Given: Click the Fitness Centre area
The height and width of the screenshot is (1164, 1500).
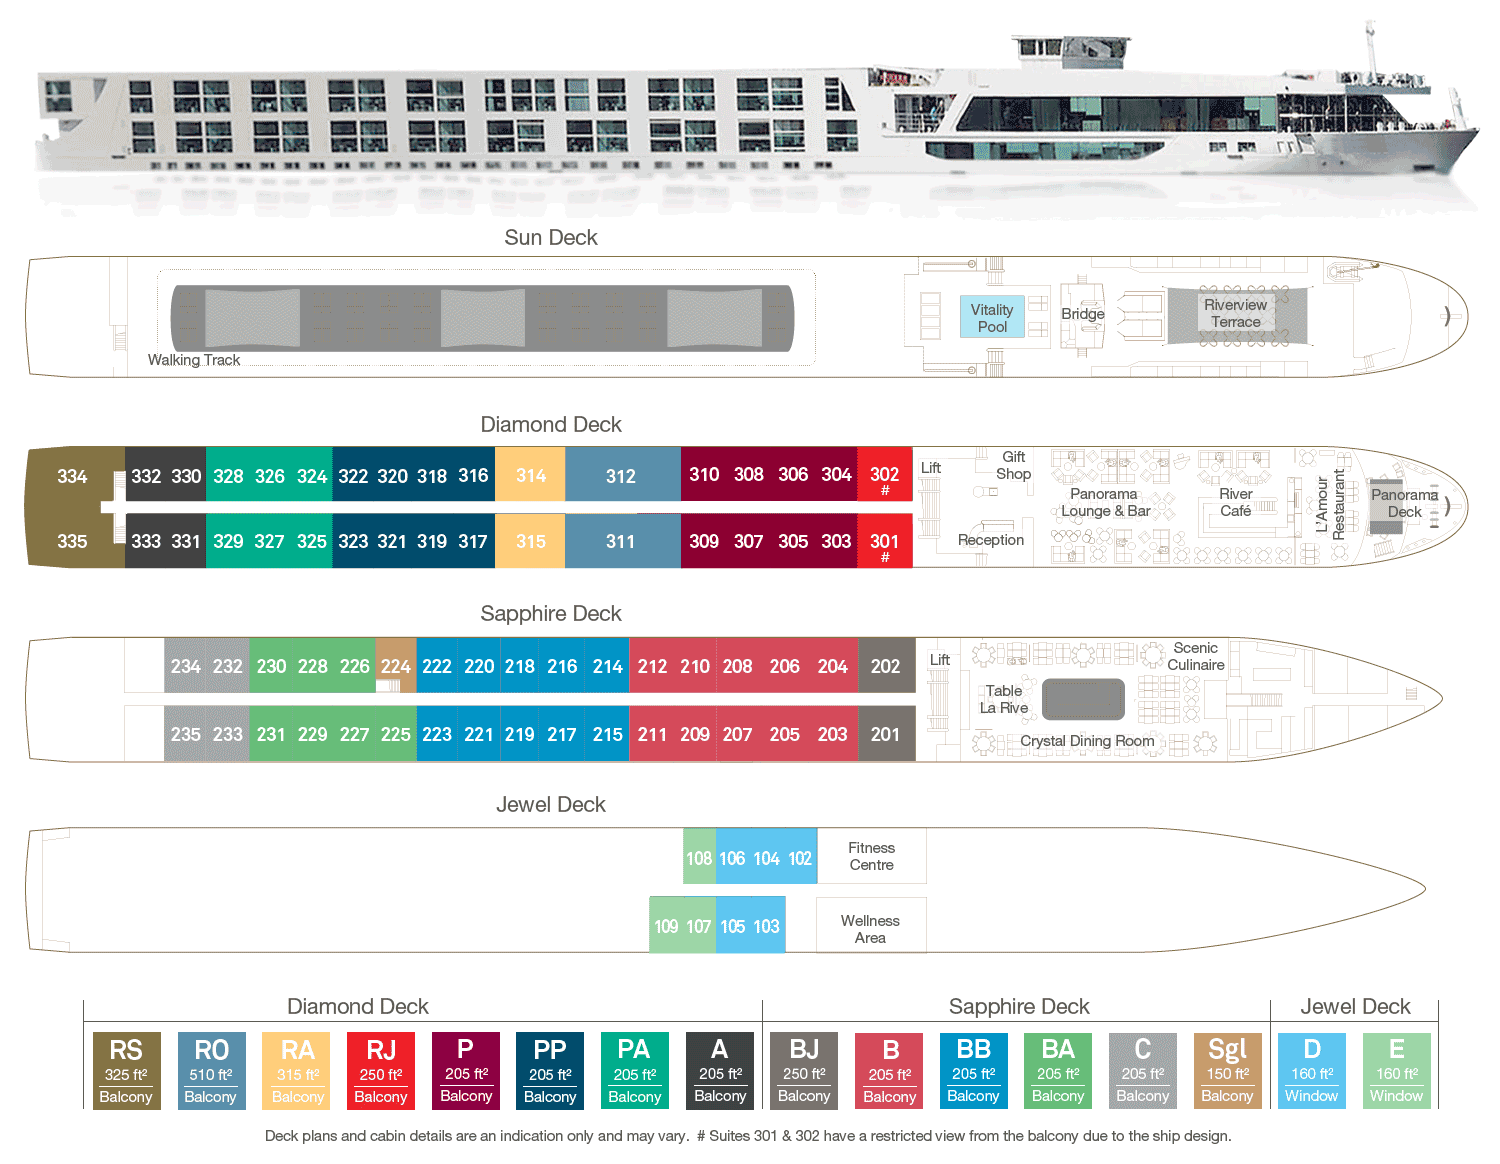Looking at the screenshot, I should pos(872,856).
